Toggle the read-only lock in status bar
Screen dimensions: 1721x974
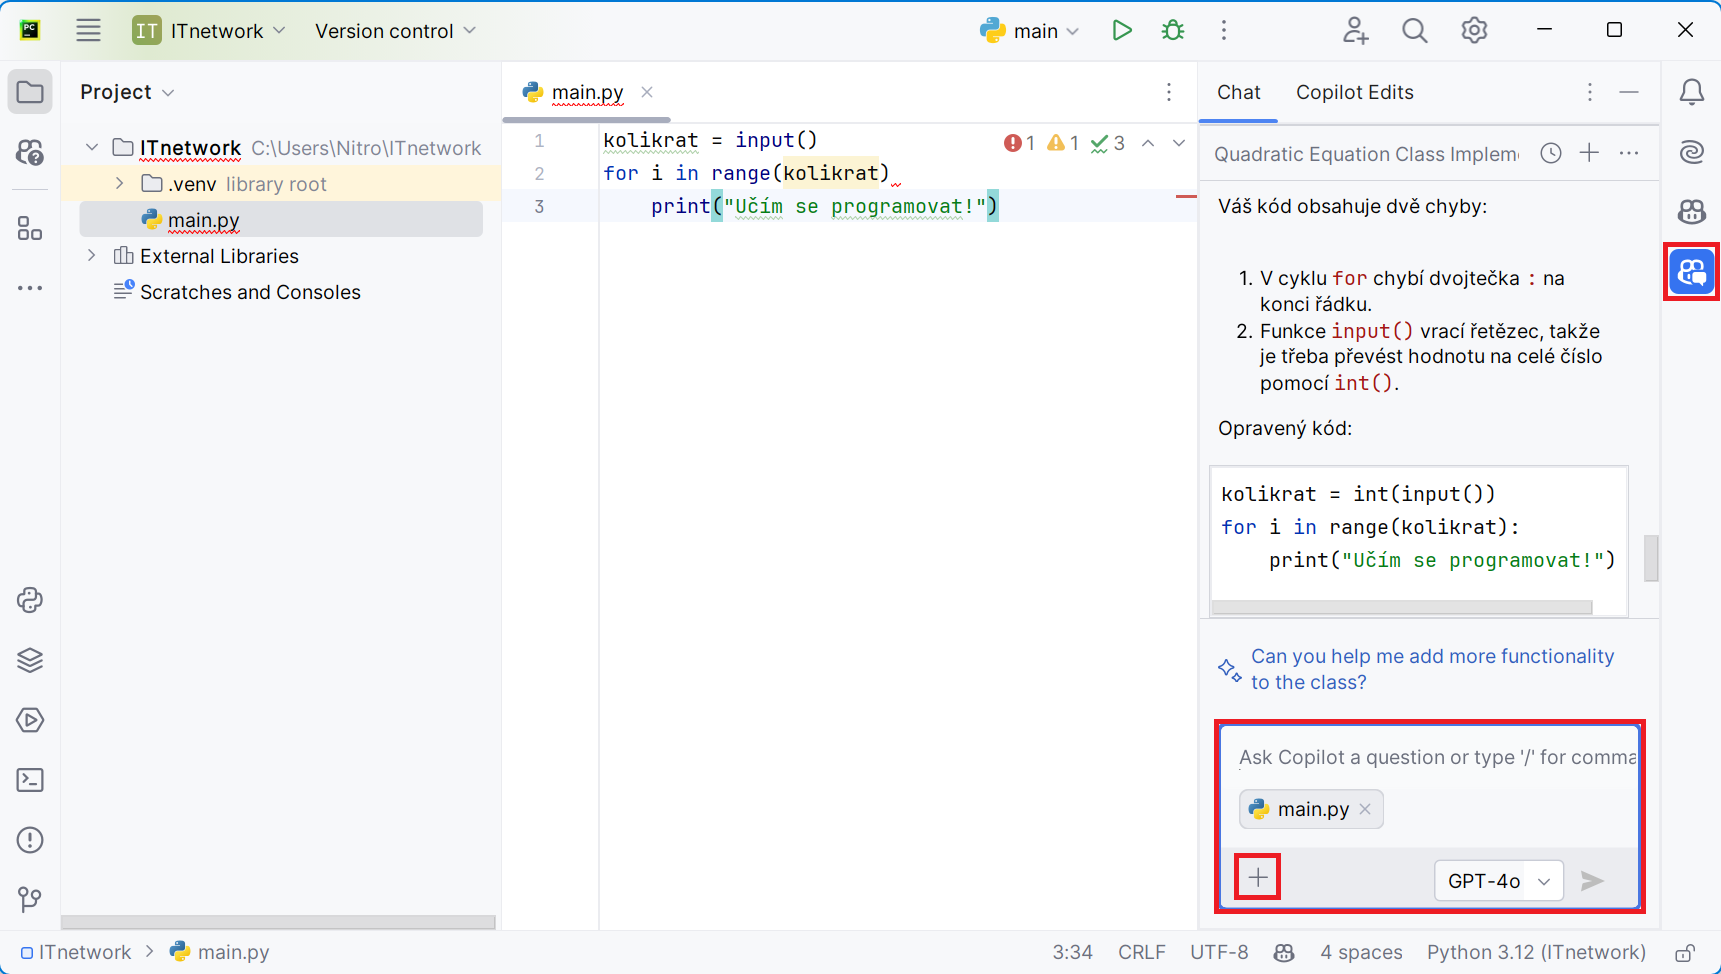pos(1685,953)
